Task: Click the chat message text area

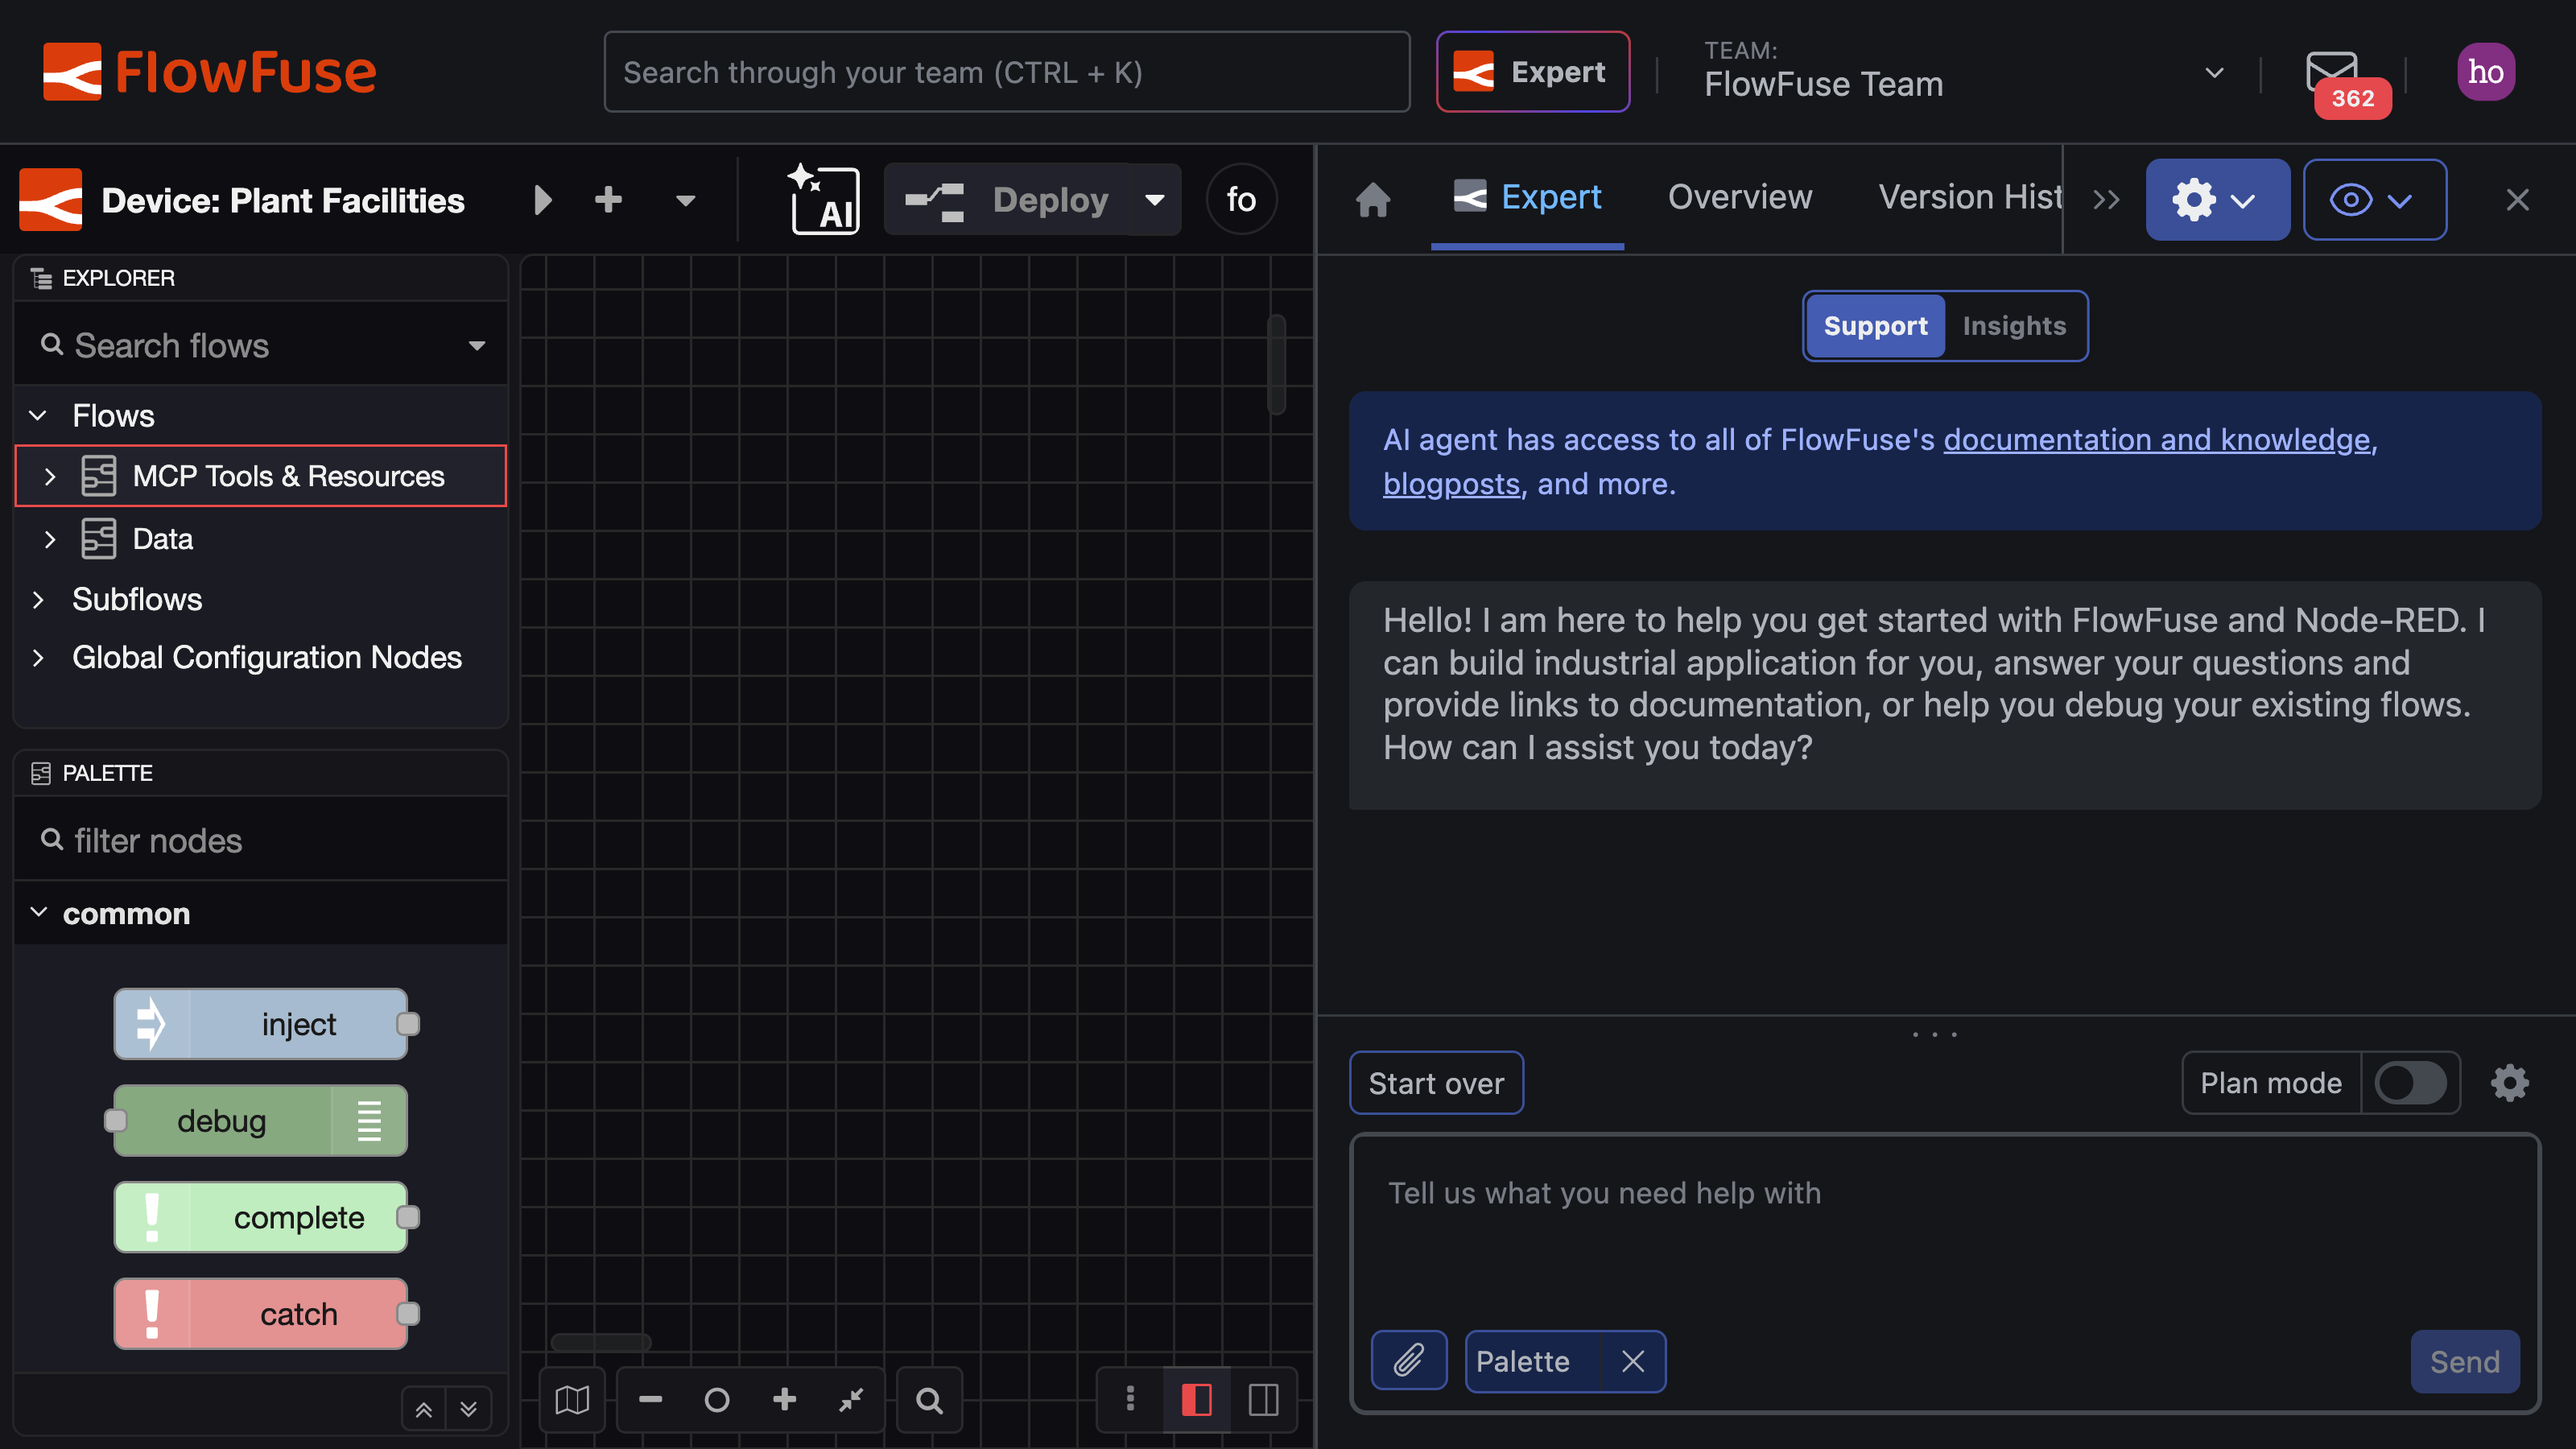Action: click(x=1944, y=1230)
